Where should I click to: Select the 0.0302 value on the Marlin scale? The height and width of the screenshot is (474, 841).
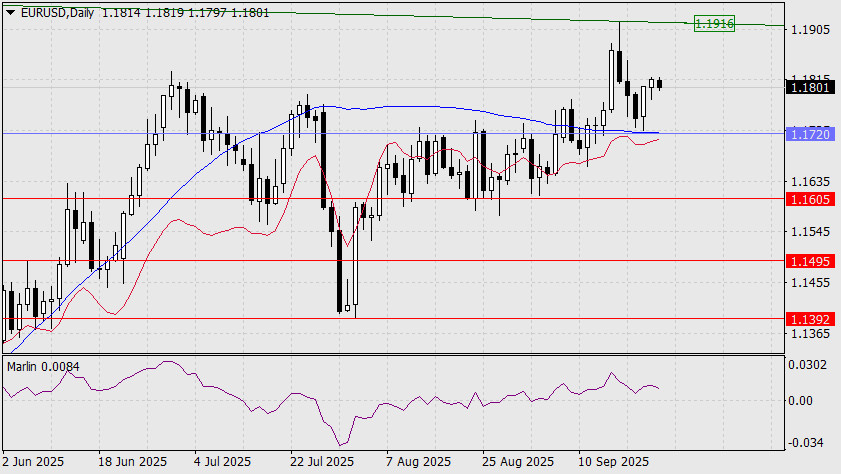pos(808,366)
